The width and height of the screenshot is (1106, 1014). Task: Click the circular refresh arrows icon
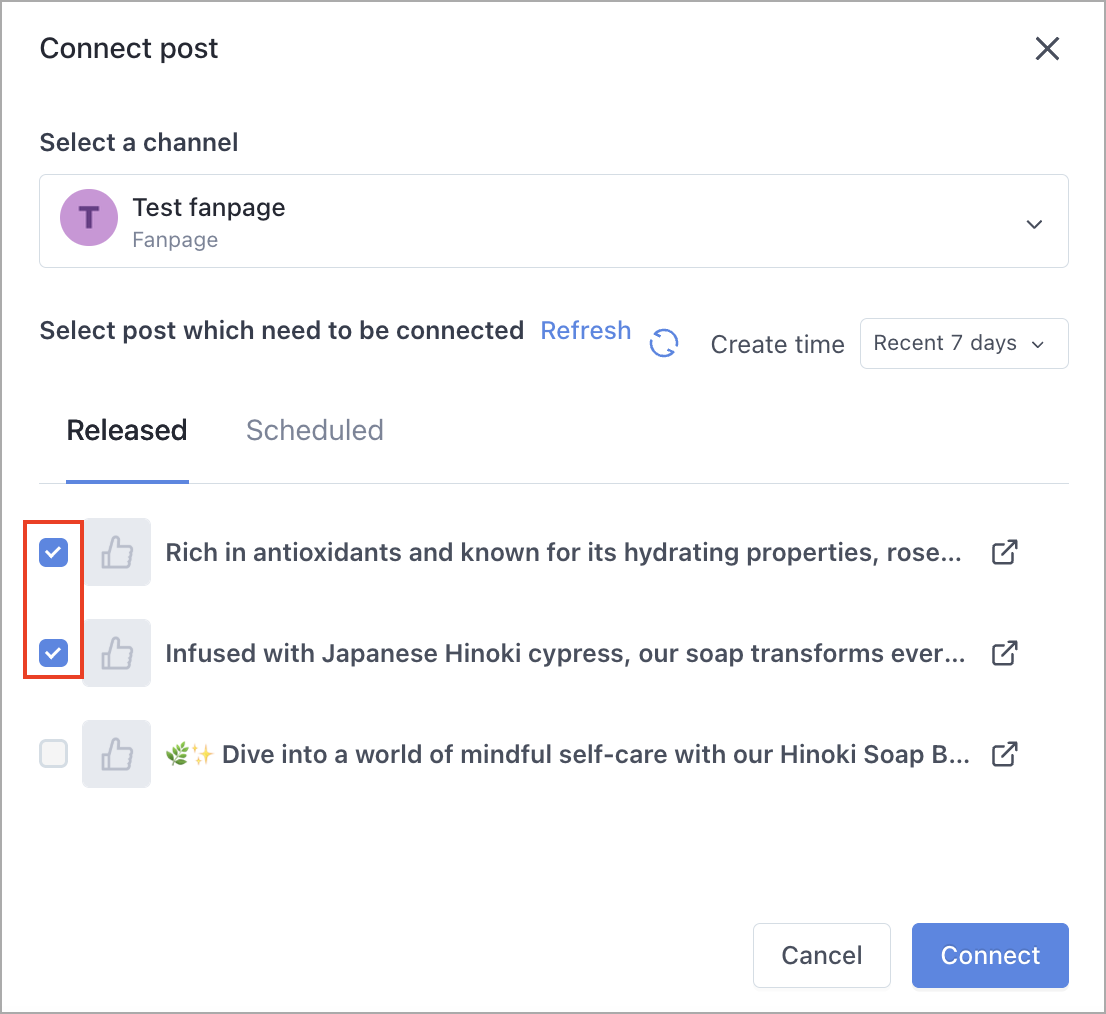pyautogui.click(x=664, y=343)
